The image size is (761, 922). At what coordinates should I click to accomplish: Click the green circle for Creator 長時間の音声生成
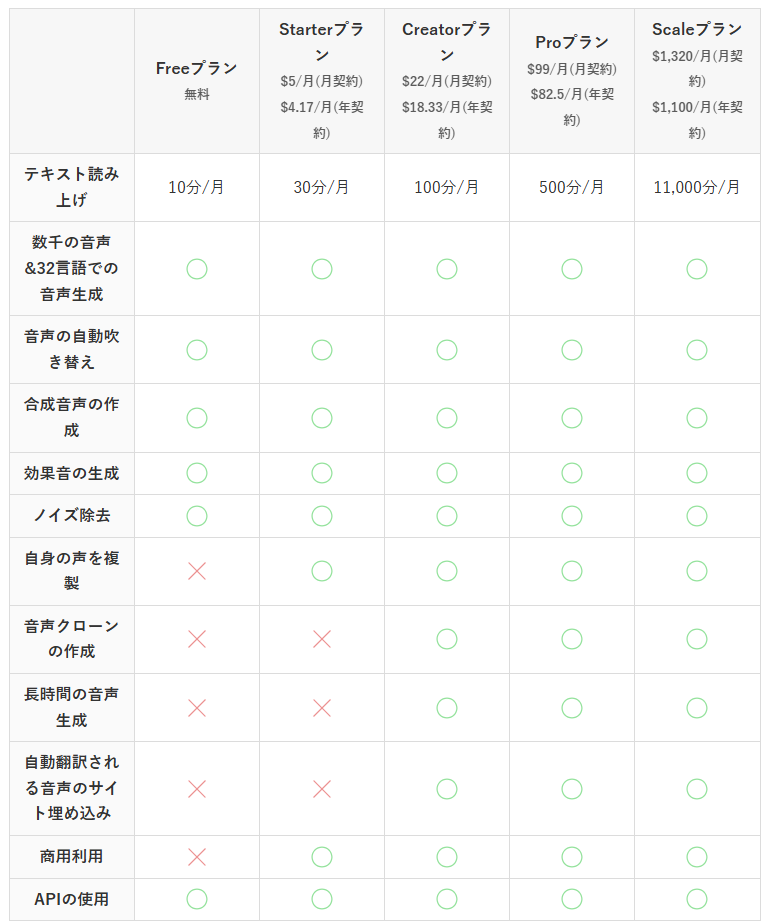click(447, 708)
